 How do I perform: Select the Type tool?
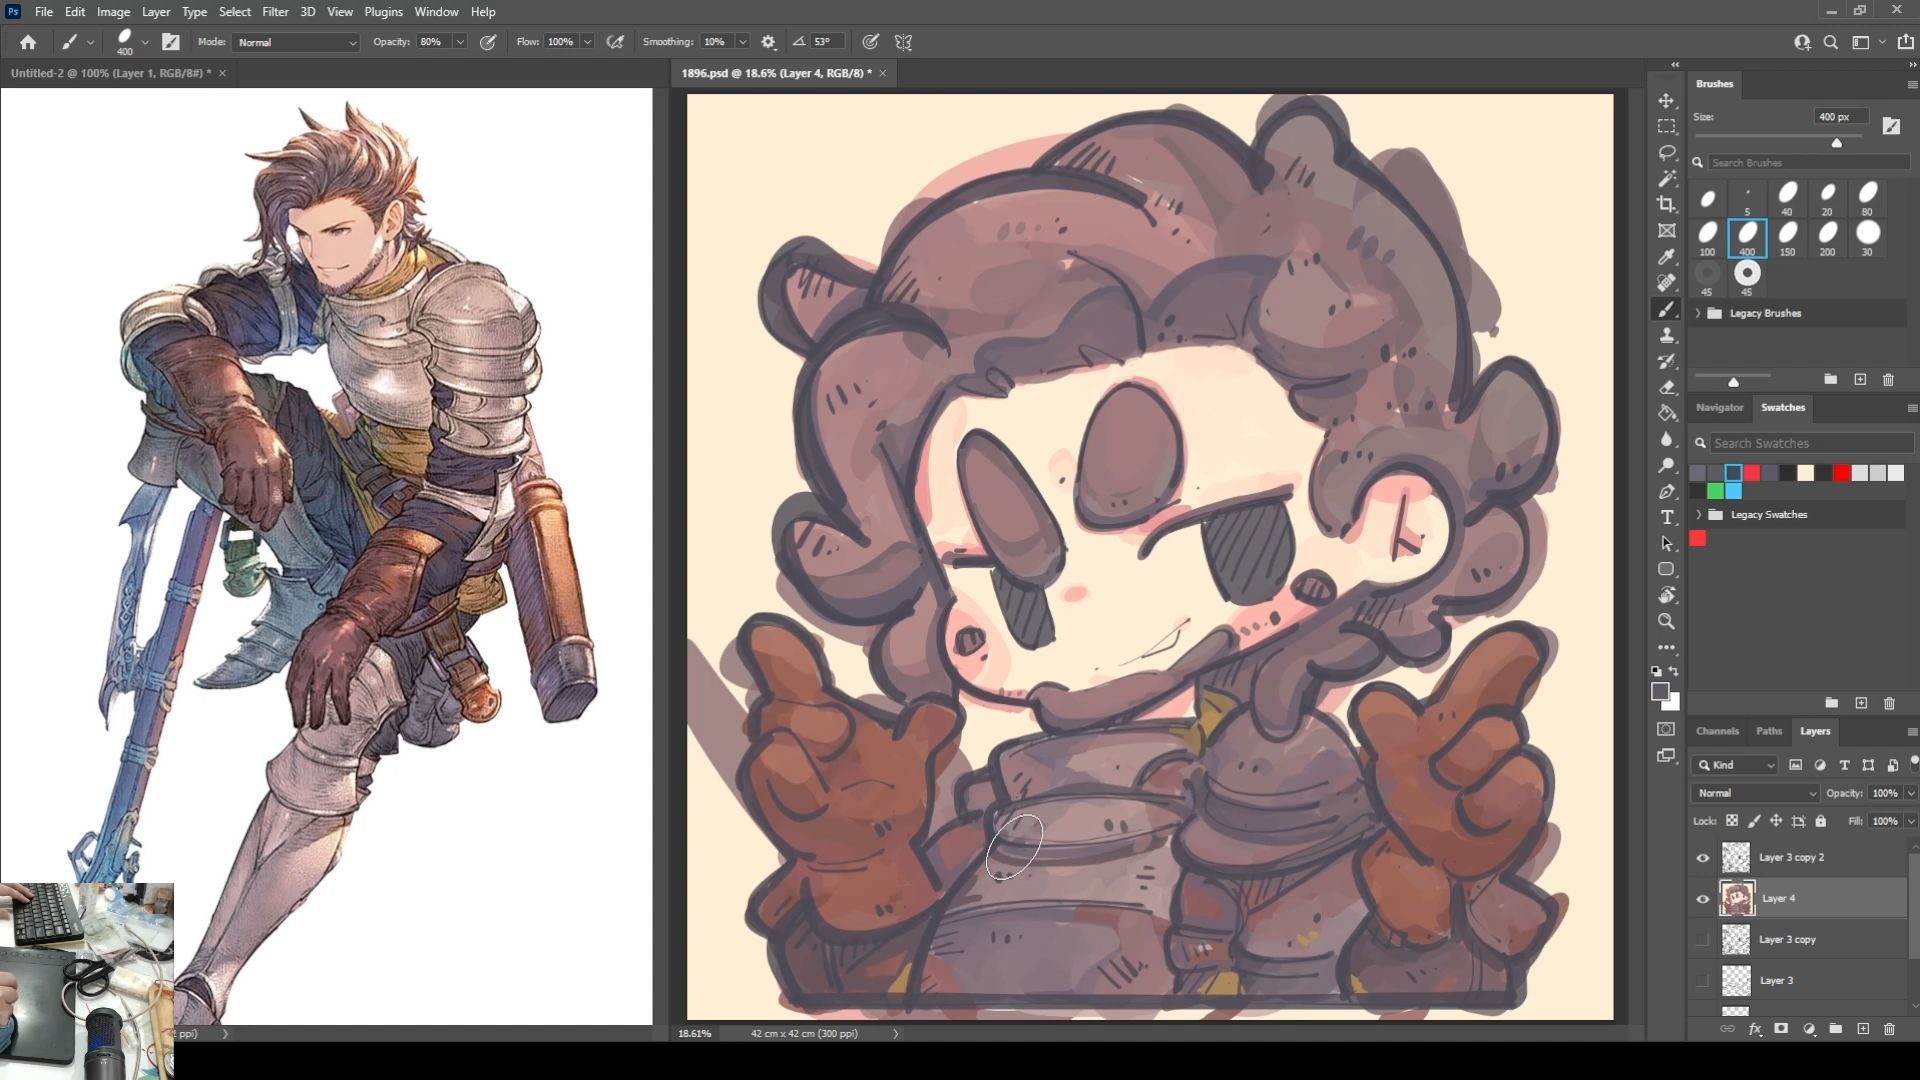point(1666,518)
